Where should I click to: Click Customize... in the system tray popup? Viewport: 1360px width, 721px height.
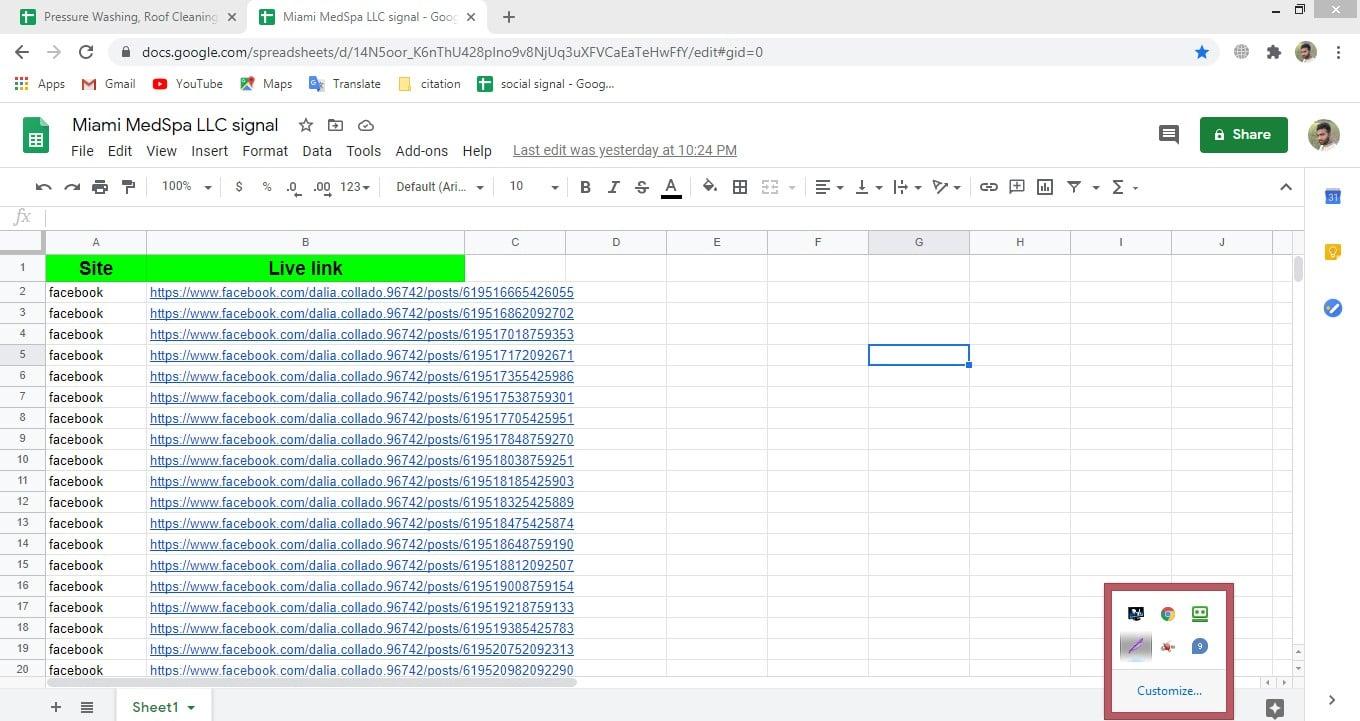click(1169, 690)
